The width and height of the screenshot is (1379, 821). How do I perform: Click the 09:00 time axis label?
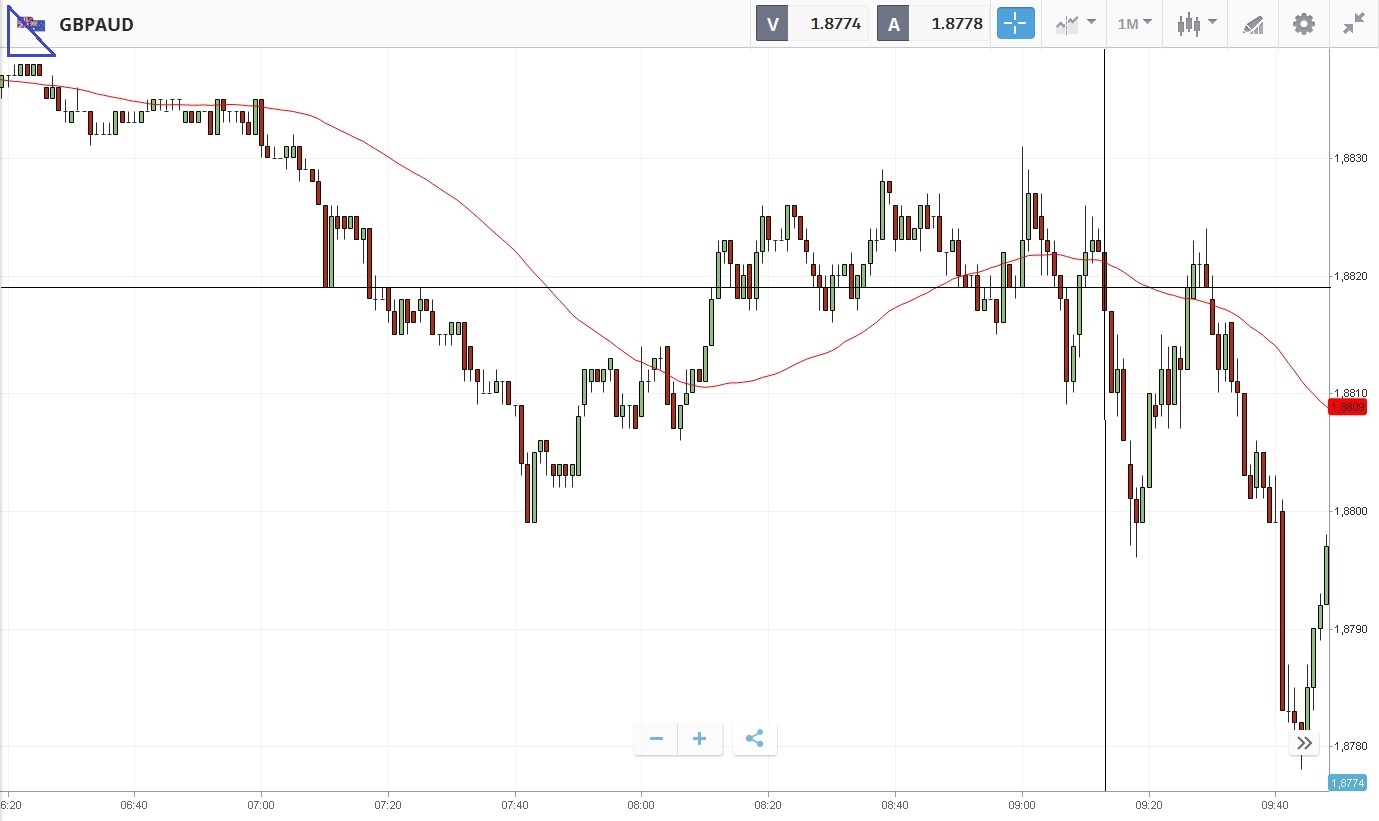pos(1022,804)
